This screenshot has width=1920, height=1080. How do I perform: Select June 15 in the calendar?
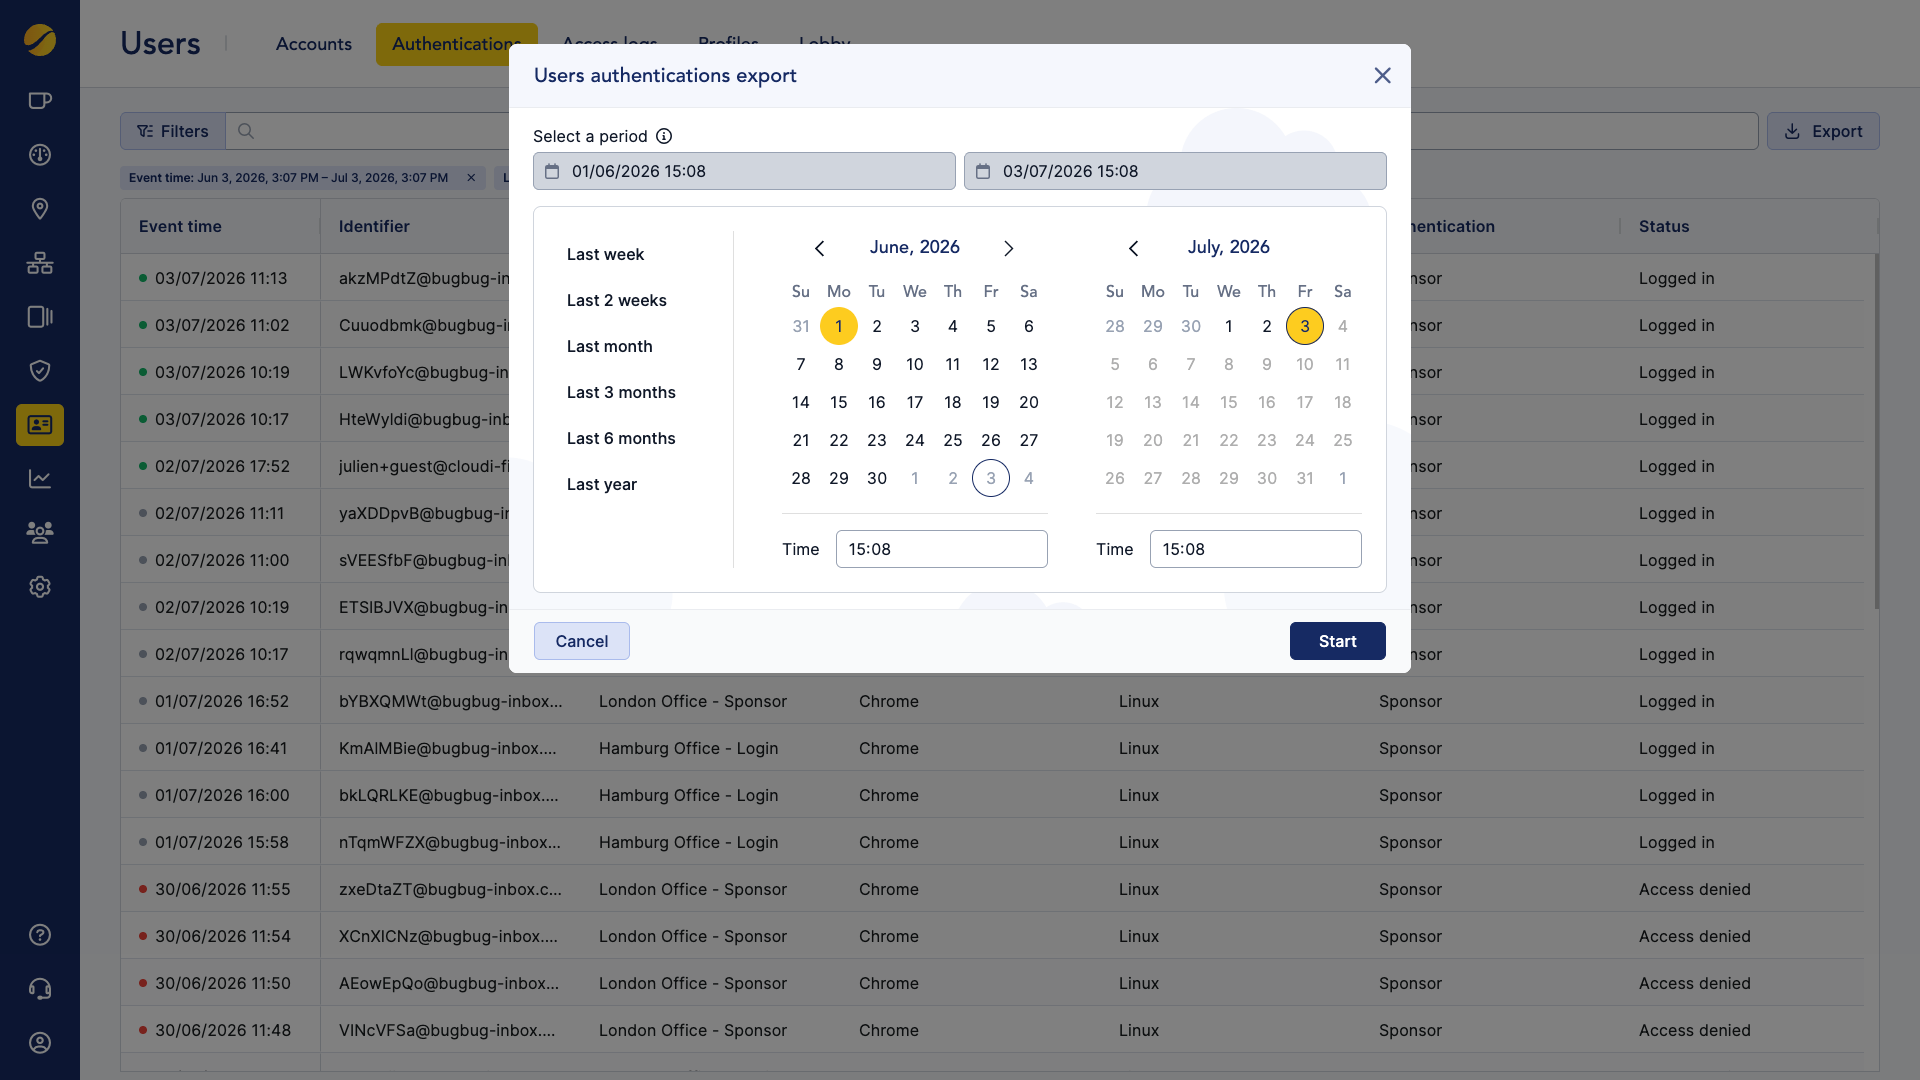click(839, 402)
